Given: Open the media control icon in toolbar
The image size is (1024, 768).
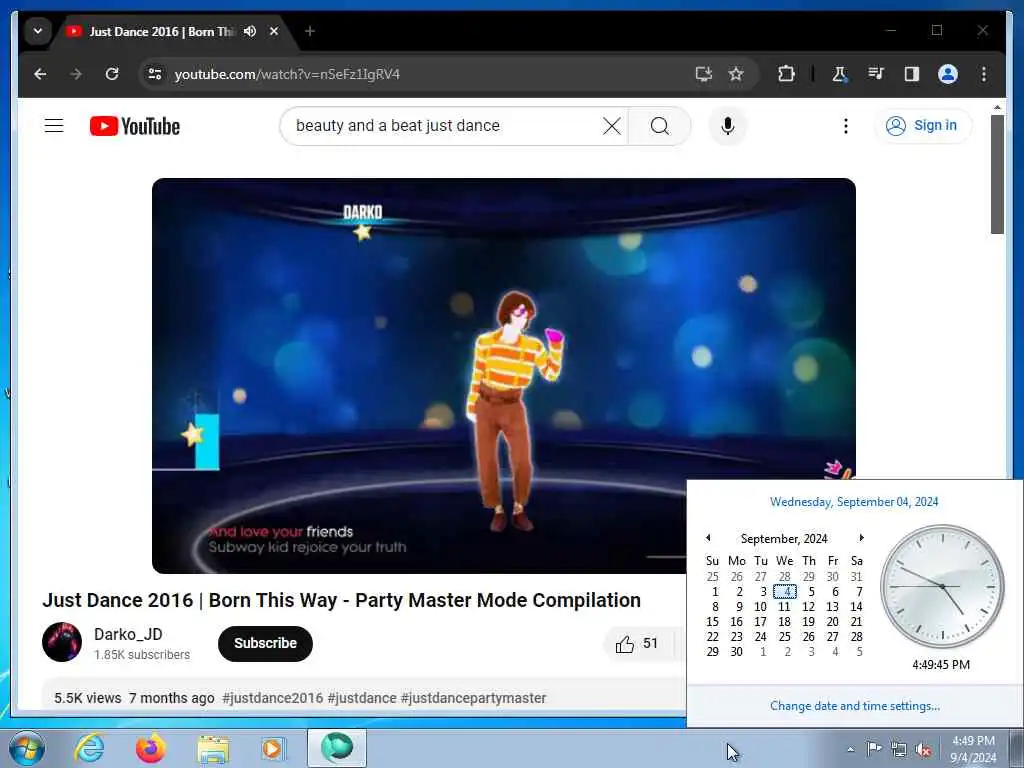Looking at the screenshot, I should pos(876,74).
